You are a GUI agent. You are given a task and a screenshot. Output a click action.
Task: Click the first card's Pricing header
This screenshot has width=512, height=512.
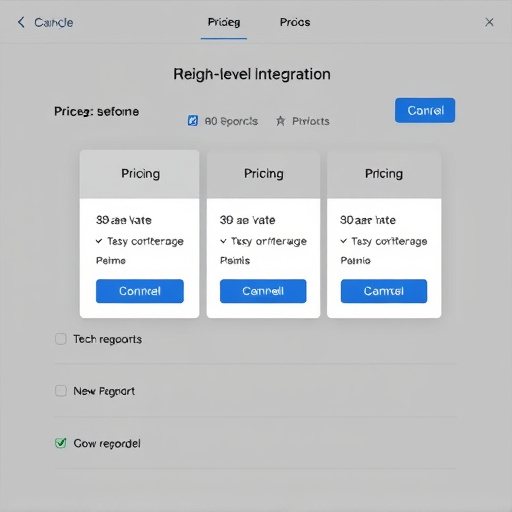(140, 174)
